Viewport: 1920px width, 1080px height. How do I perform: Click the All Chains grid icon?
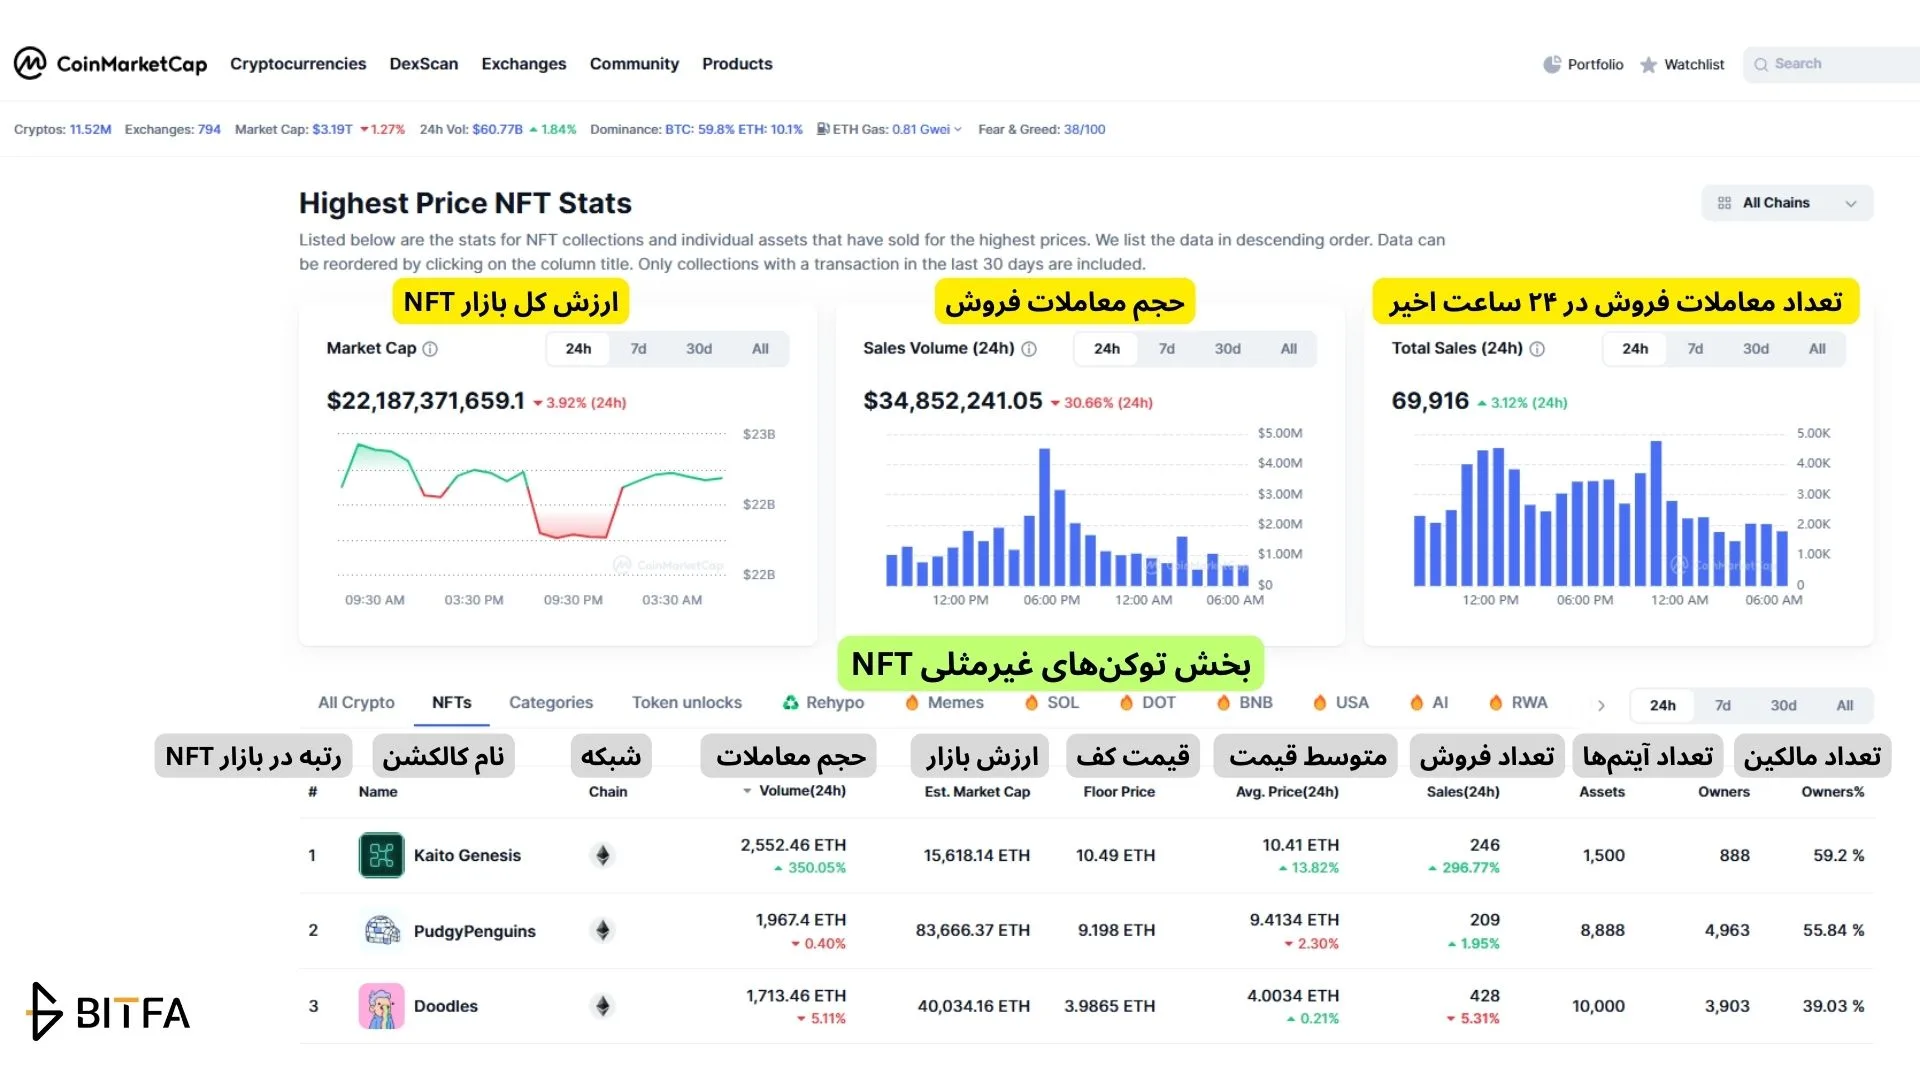(1724, 203)
